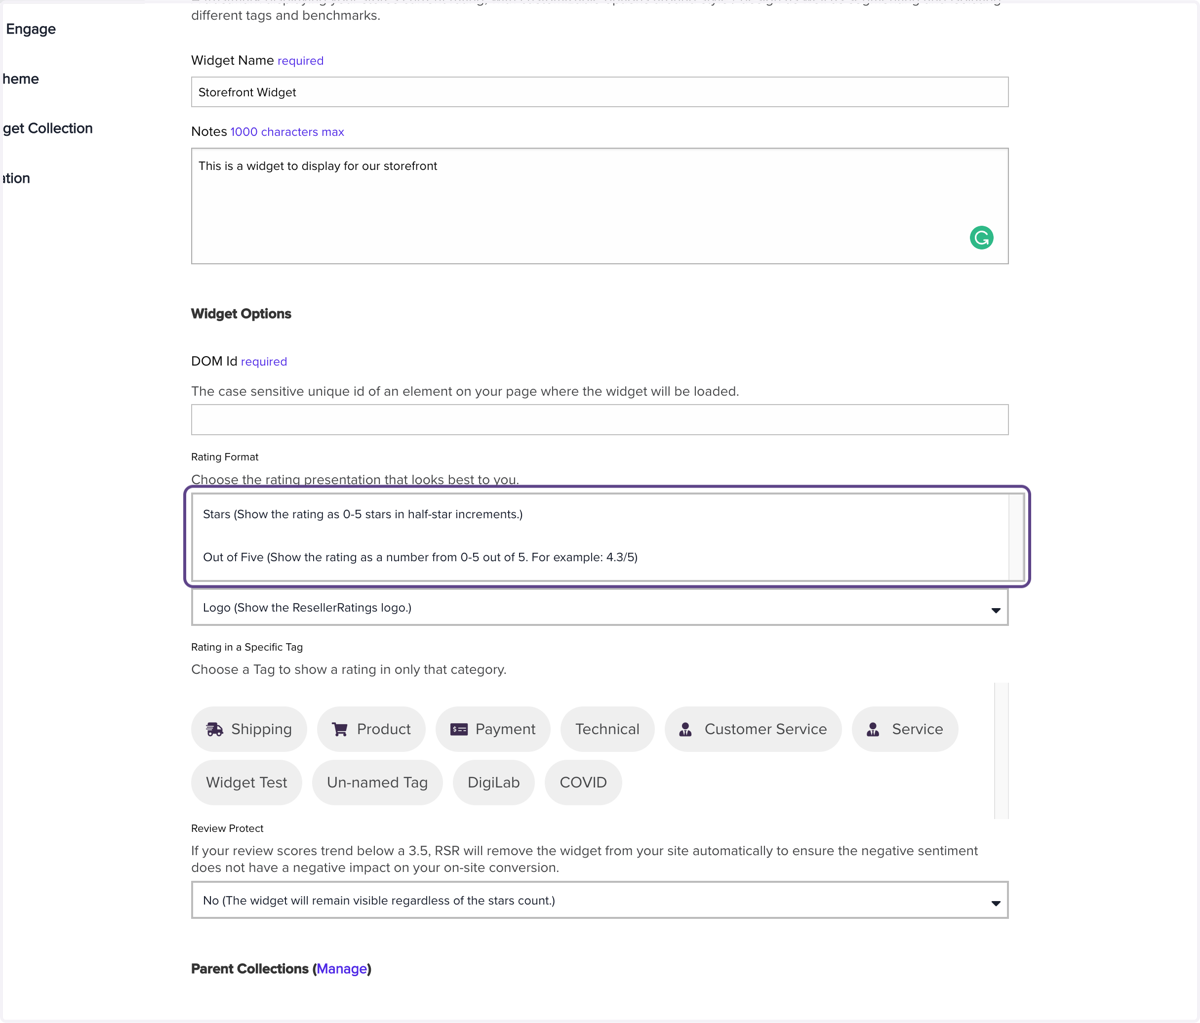The image size is (1200, 1023).
Task: Click the person icon on Customer Service tag
Action: coord(686,729)
